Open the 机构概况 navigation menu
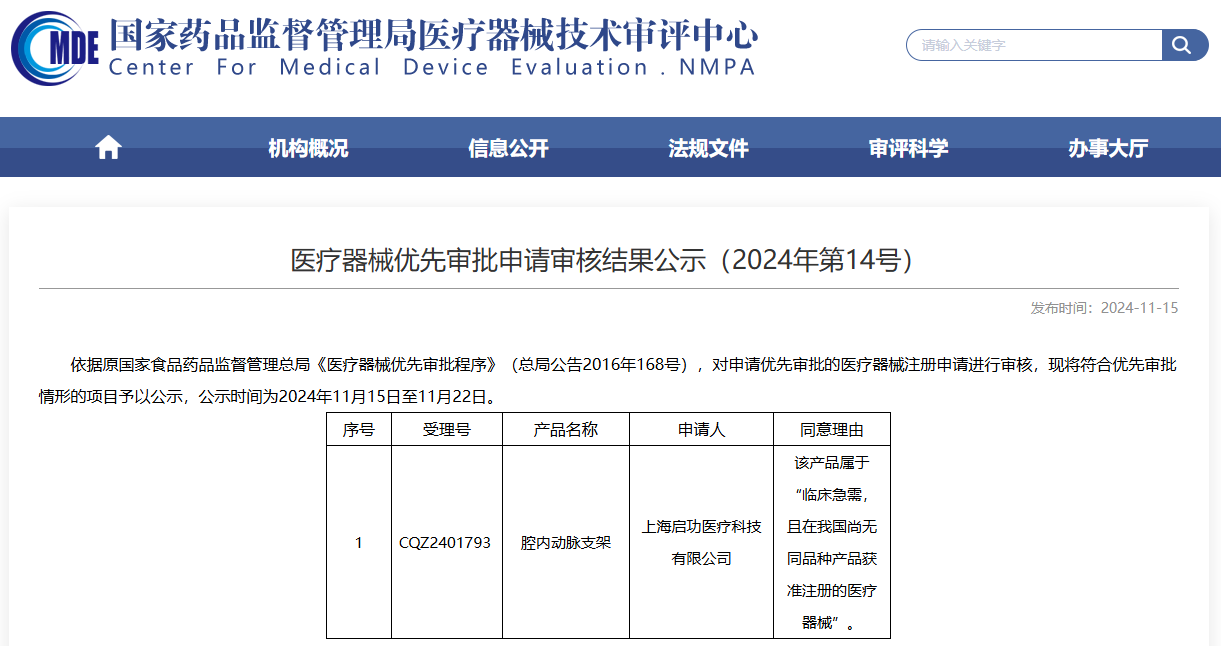Viewport: 1221px width, 646px height. (x=308, y=148)
